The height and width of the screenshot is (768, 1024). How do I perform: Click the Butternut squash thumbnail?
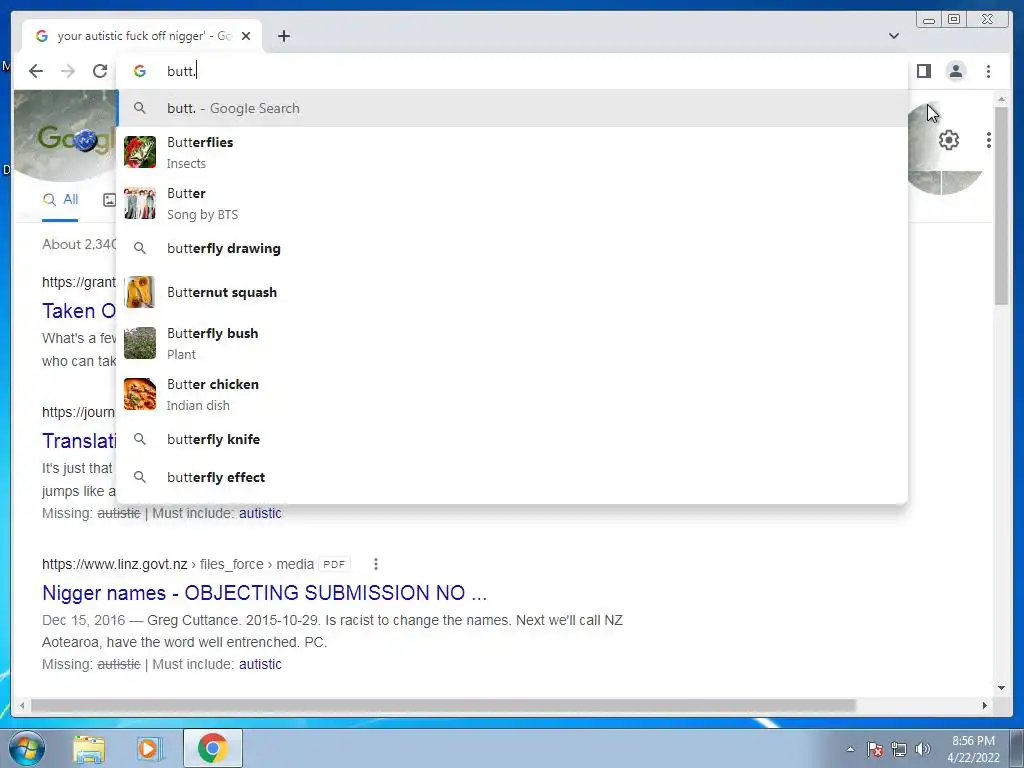tap(140, 292)
